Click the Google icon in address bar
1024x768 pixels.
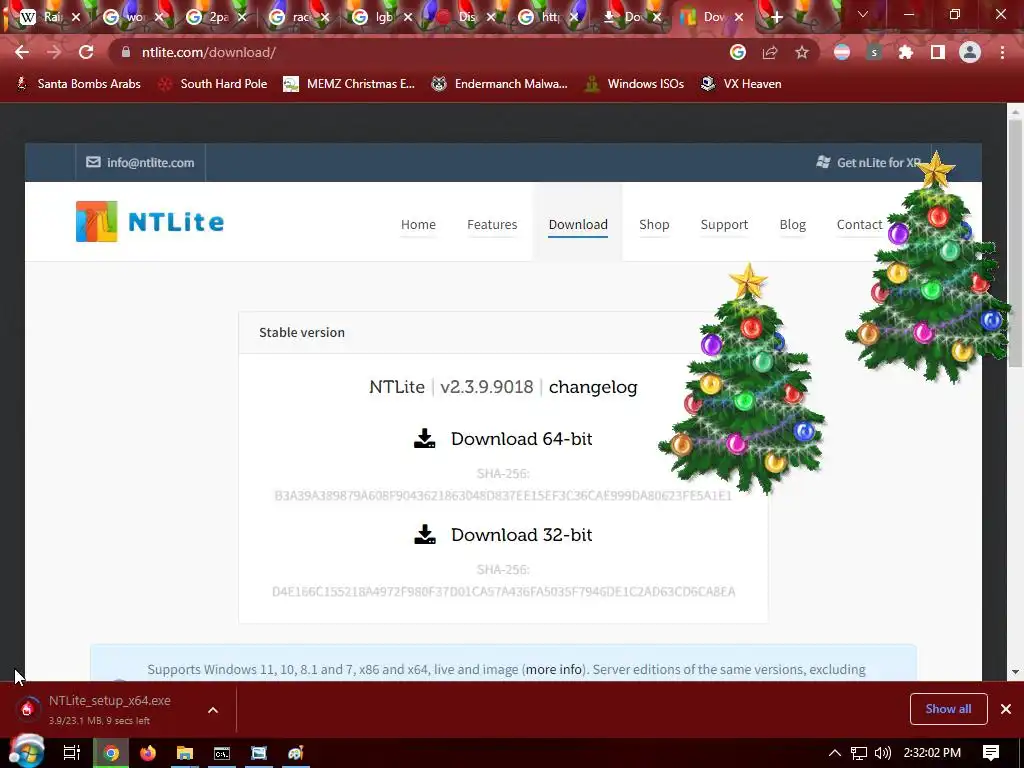point(738,52)
